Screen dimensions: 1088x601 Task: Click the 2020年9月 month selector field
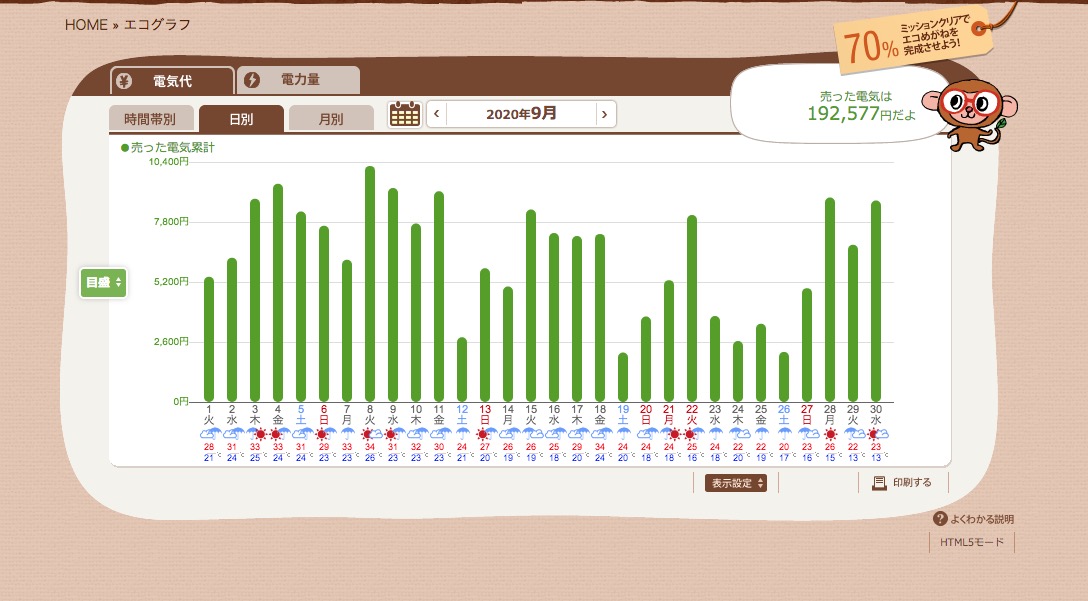(521, 114)
